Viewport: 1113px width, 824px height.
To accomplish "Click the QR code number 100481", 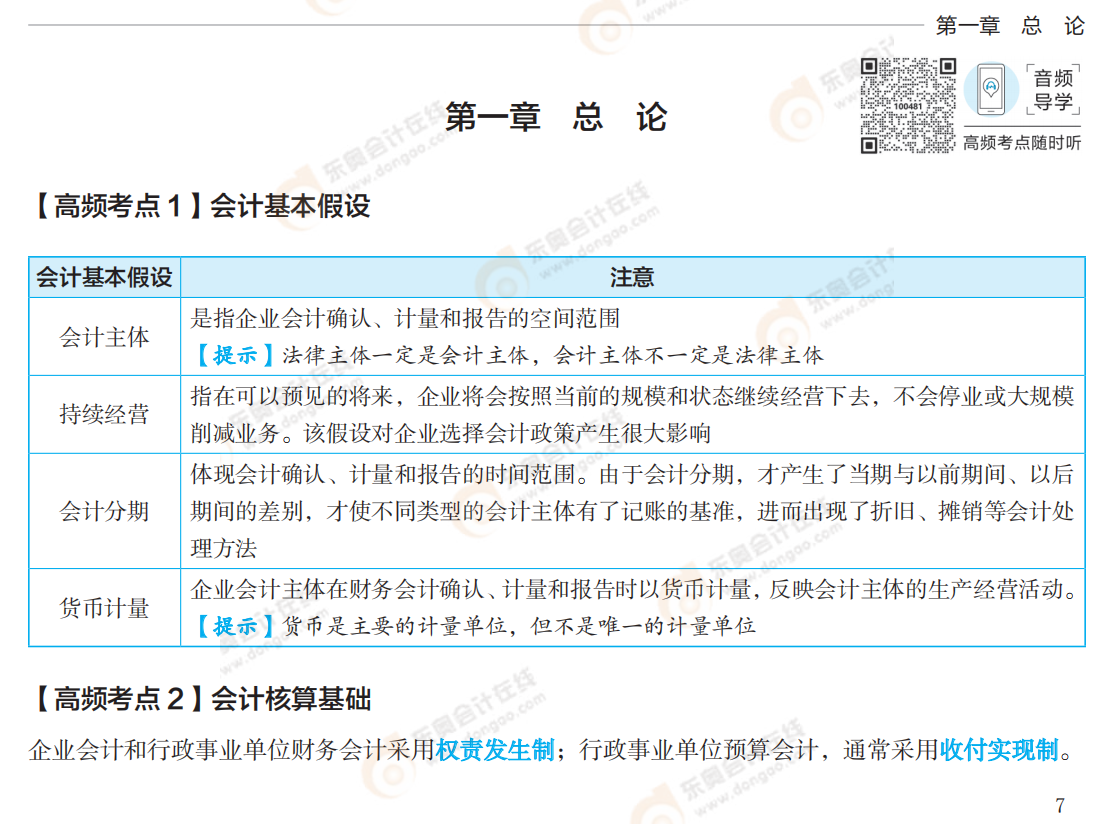I will (908, 106).
